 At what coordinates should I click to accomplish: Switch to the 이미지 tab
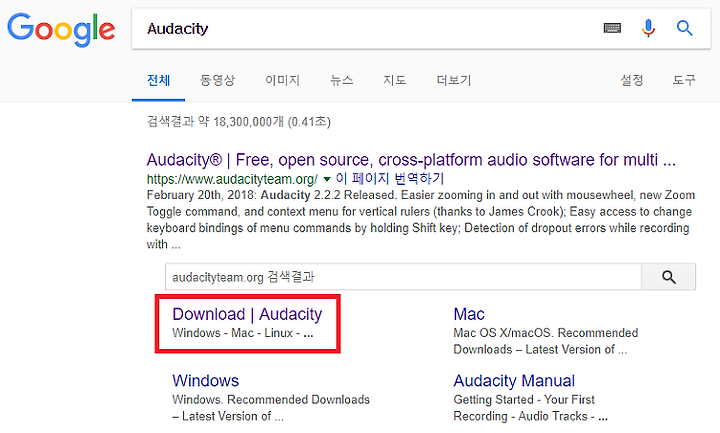coord(282,80)
